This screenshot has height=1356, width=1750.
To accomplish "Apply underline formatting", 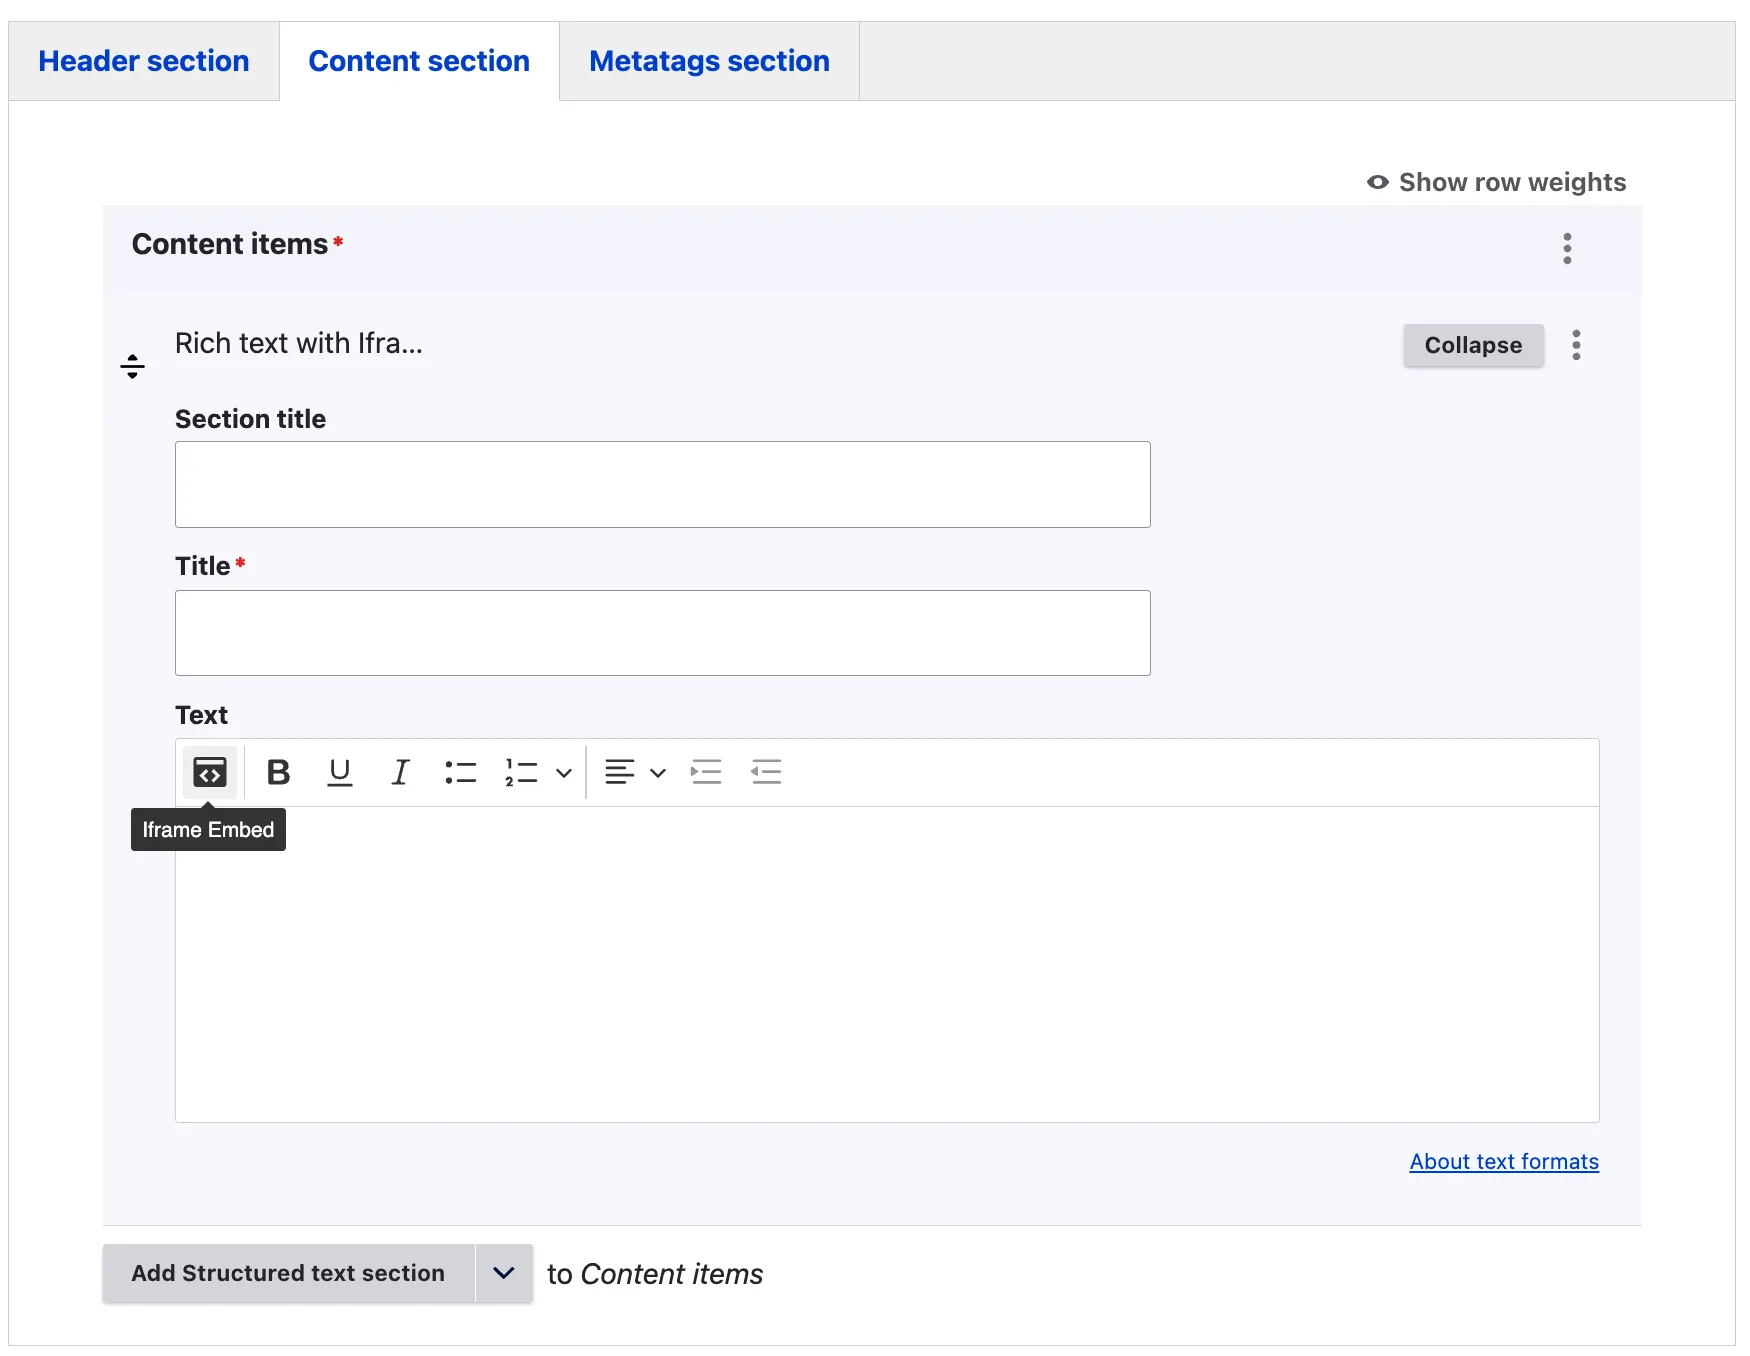I will coord(340,772).
